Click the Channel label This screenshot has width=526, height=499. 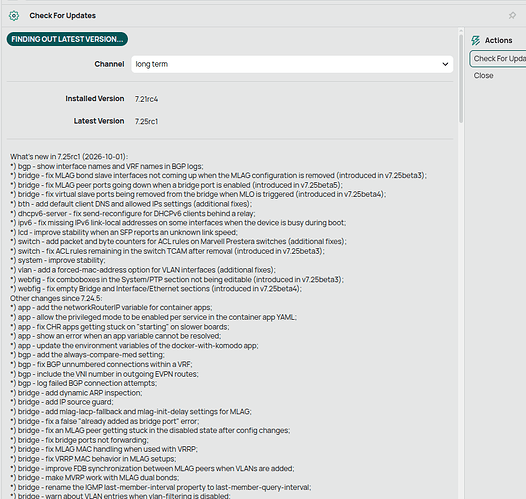coord(109,64)
